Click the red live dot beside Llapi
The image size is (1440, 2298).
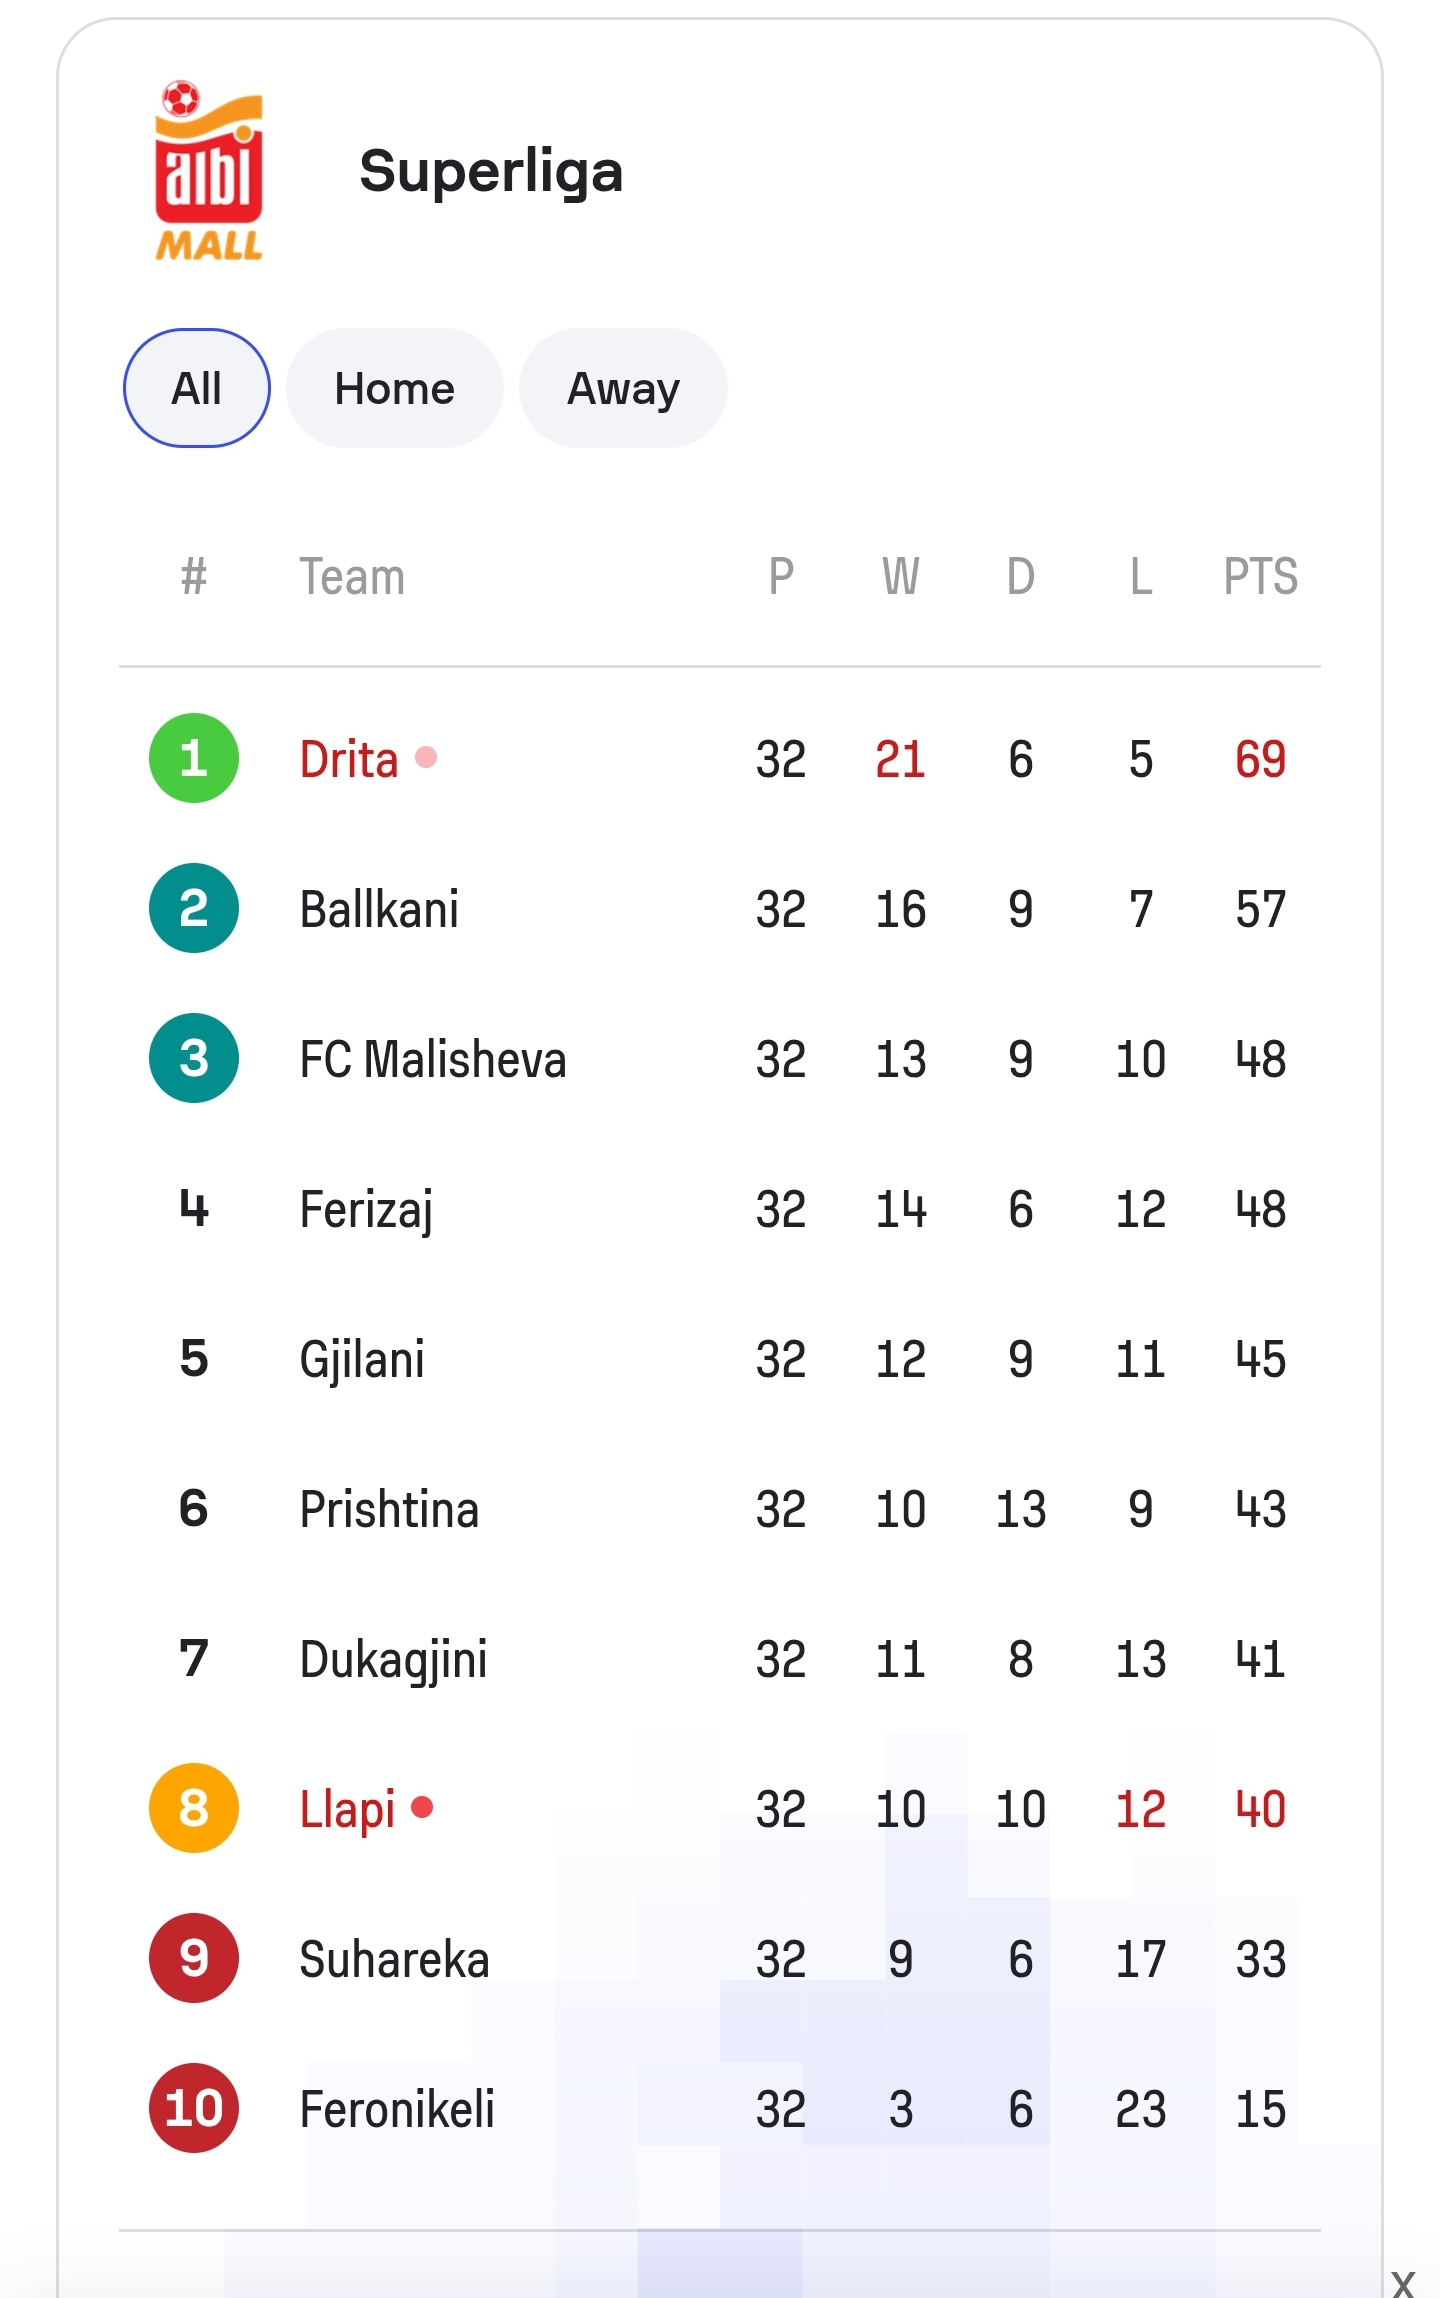coord(422,1807)
